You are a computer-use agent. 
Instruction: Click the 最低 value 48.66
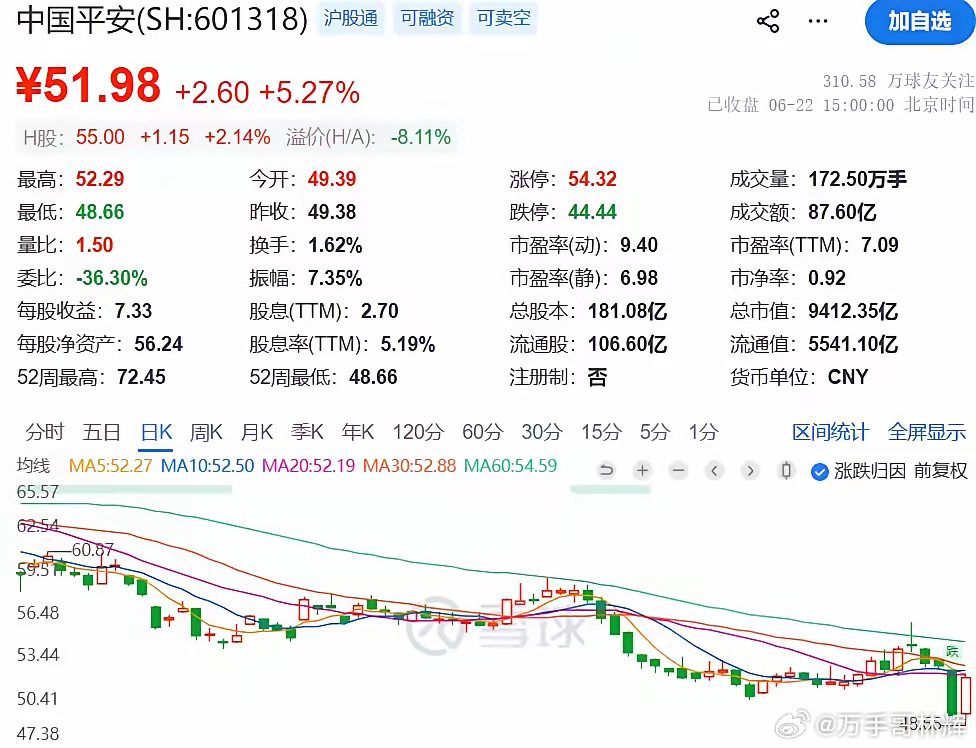point(100,212)
